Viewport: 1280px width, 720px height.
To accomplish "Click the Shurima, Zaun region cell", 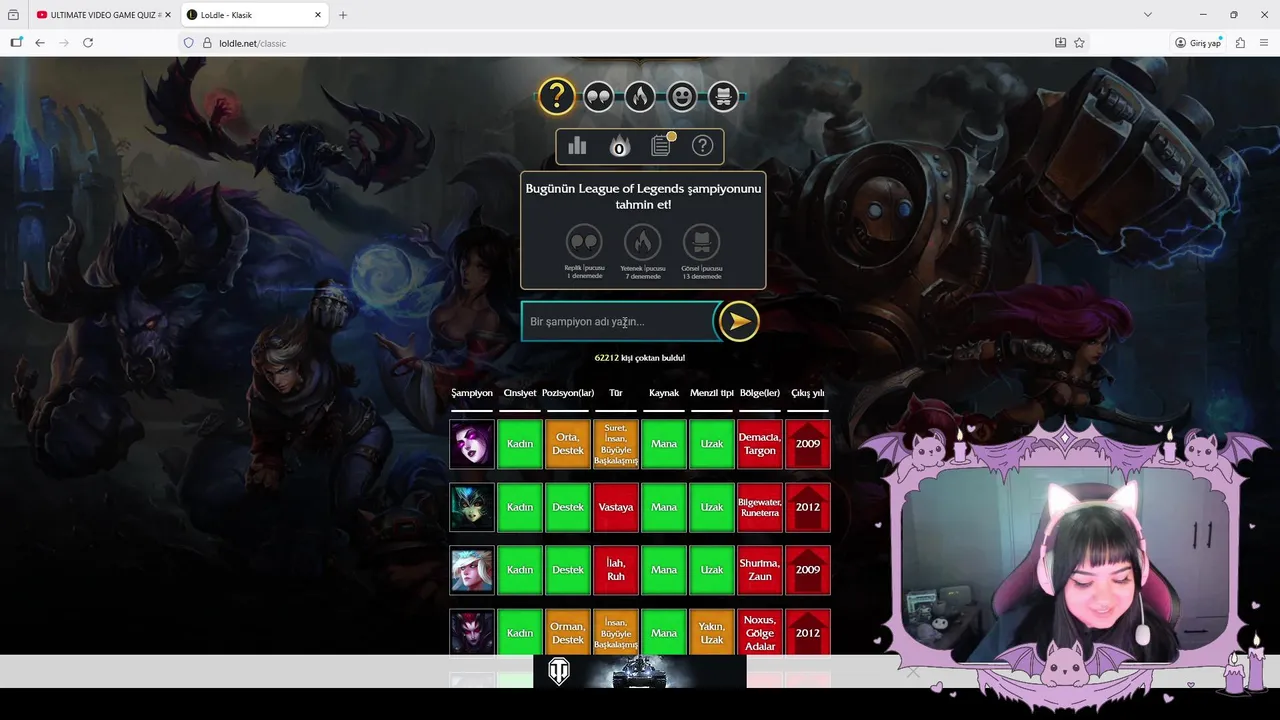I will click(760, 570).
